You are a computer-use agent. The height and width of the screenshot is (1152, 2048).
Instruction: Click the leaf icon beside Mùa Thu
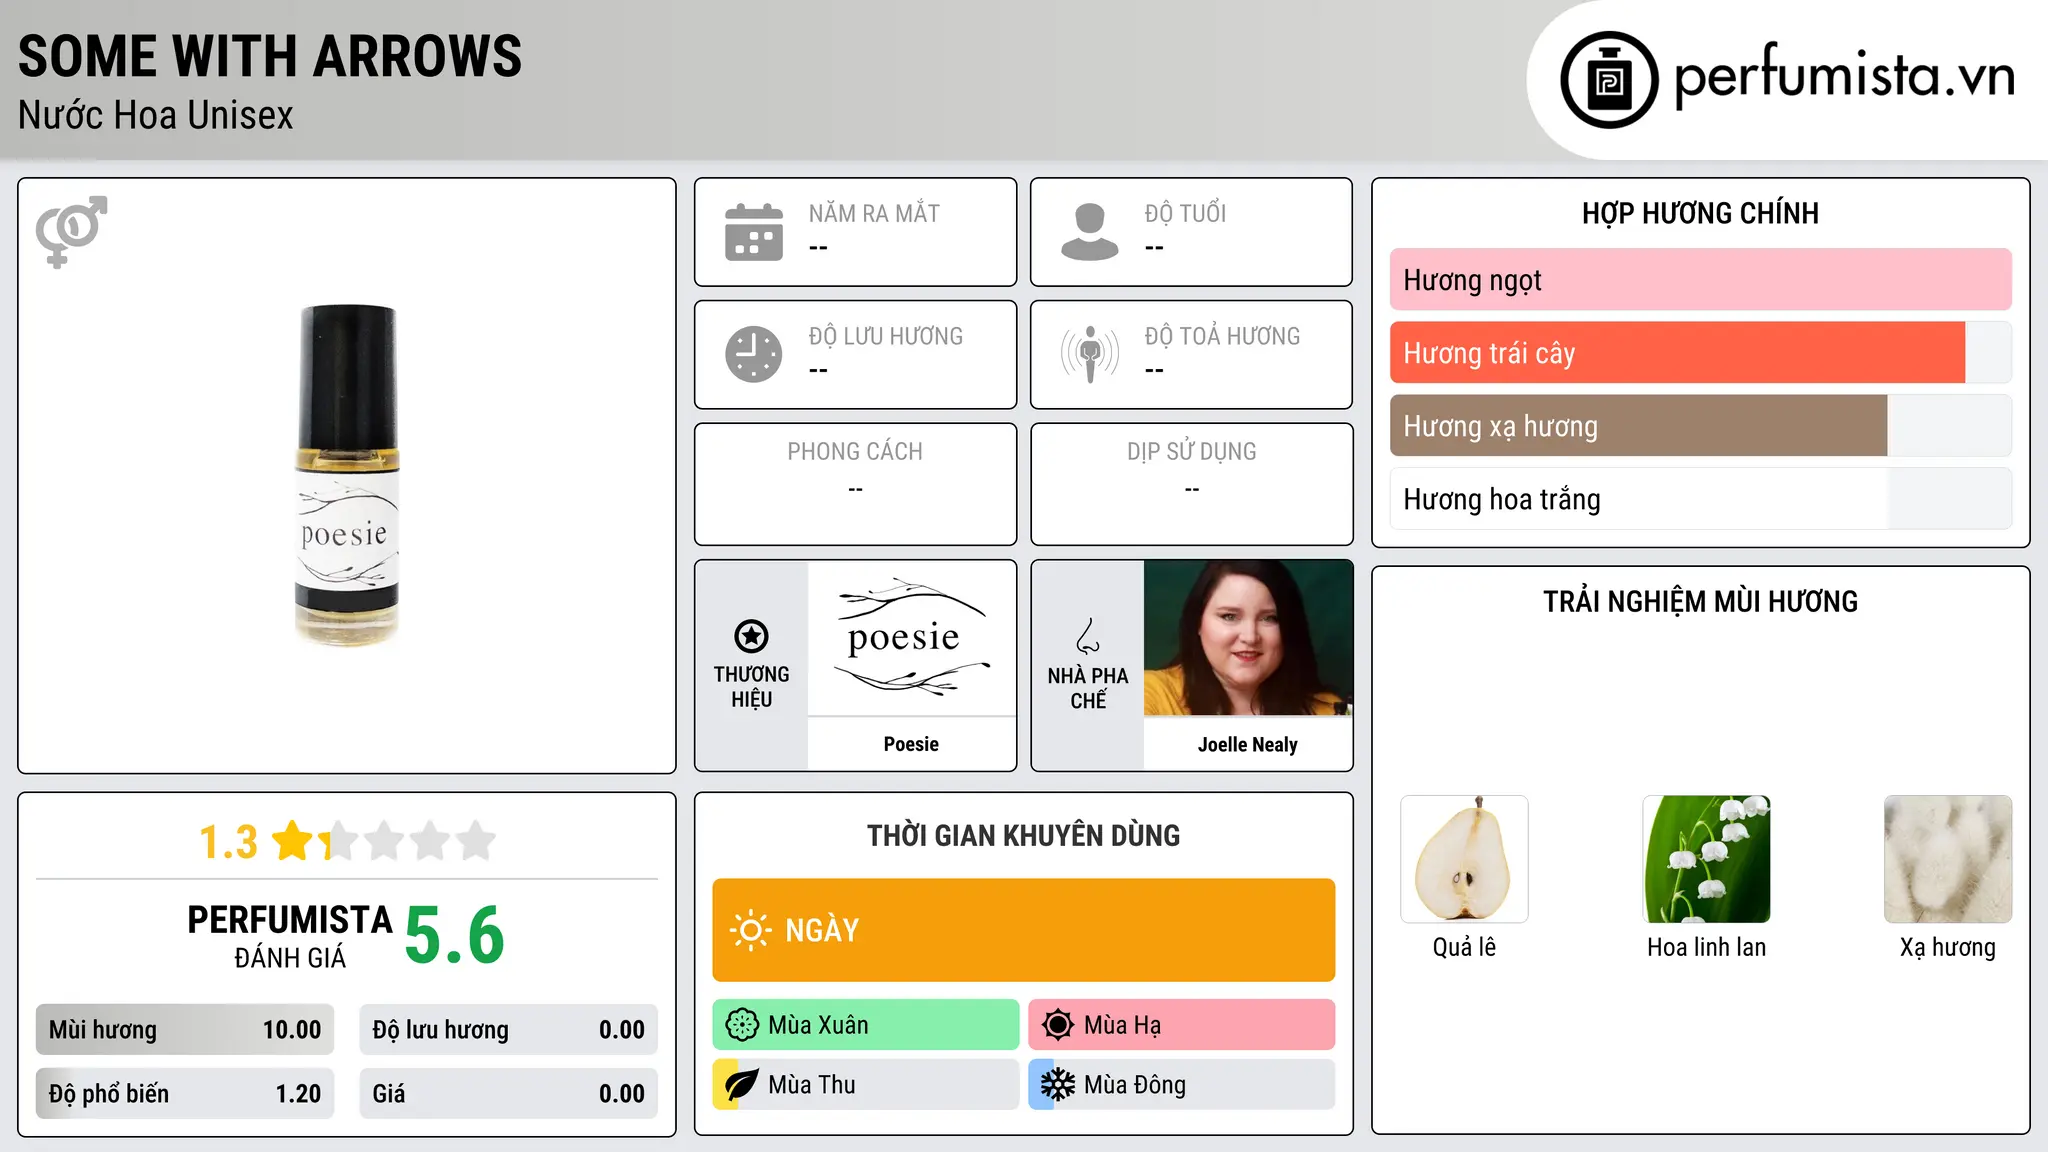click(742, 1085)
